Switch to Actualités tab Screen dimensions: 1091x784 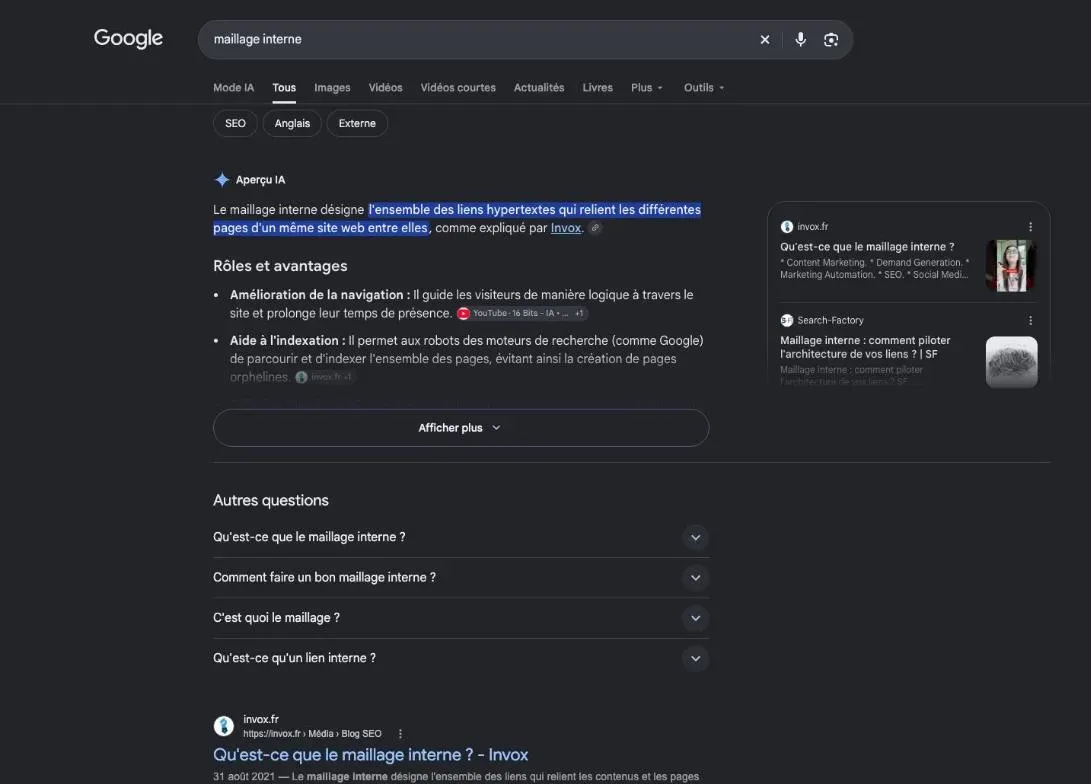[539, 88]
